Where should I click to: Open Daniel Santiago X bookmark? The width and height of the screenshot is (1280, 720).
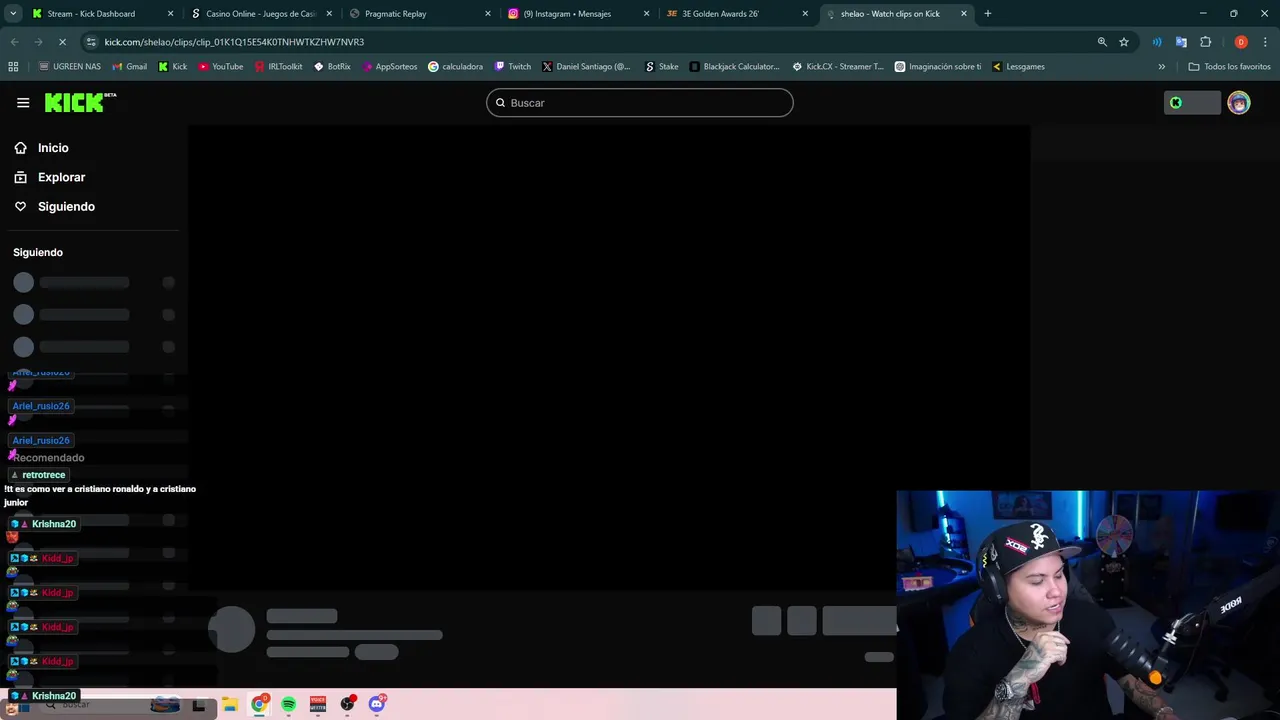click(x=586, y=67)
